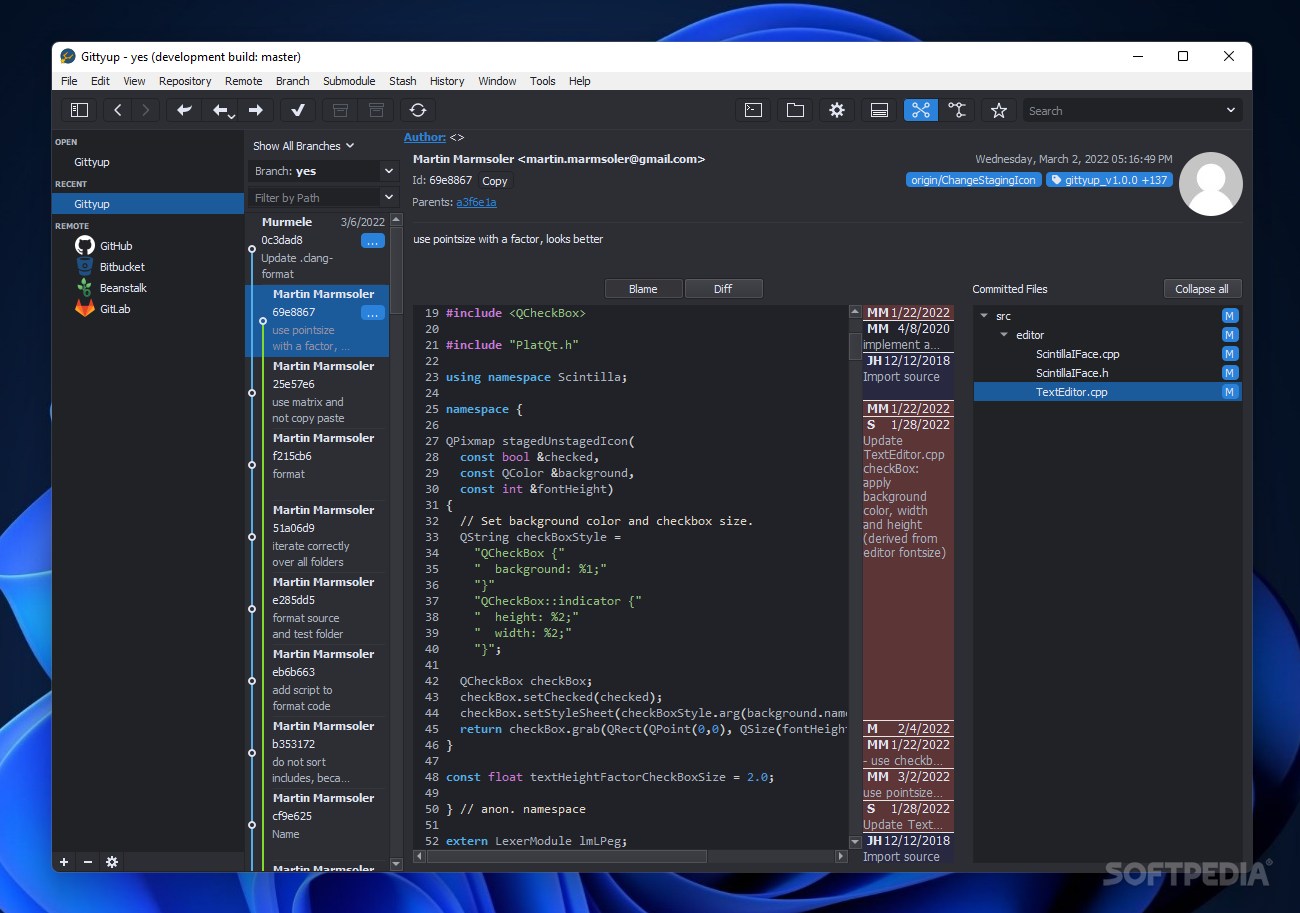Open the Branch: yes combo box

326,171
